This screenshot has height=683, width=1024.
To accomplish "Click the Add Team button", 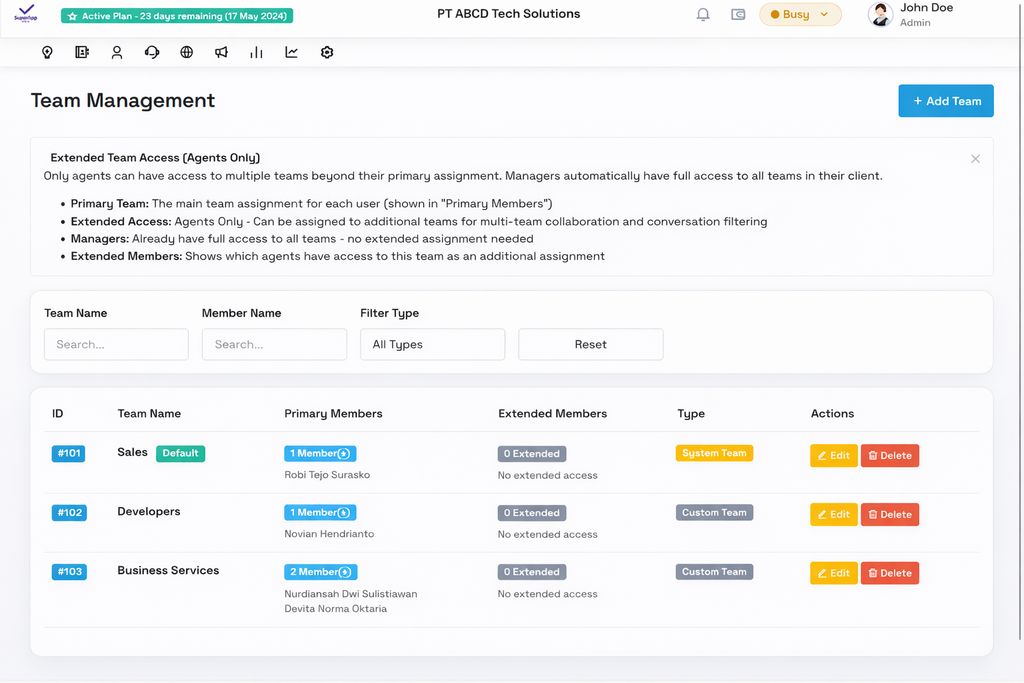I will pos(946,101).
